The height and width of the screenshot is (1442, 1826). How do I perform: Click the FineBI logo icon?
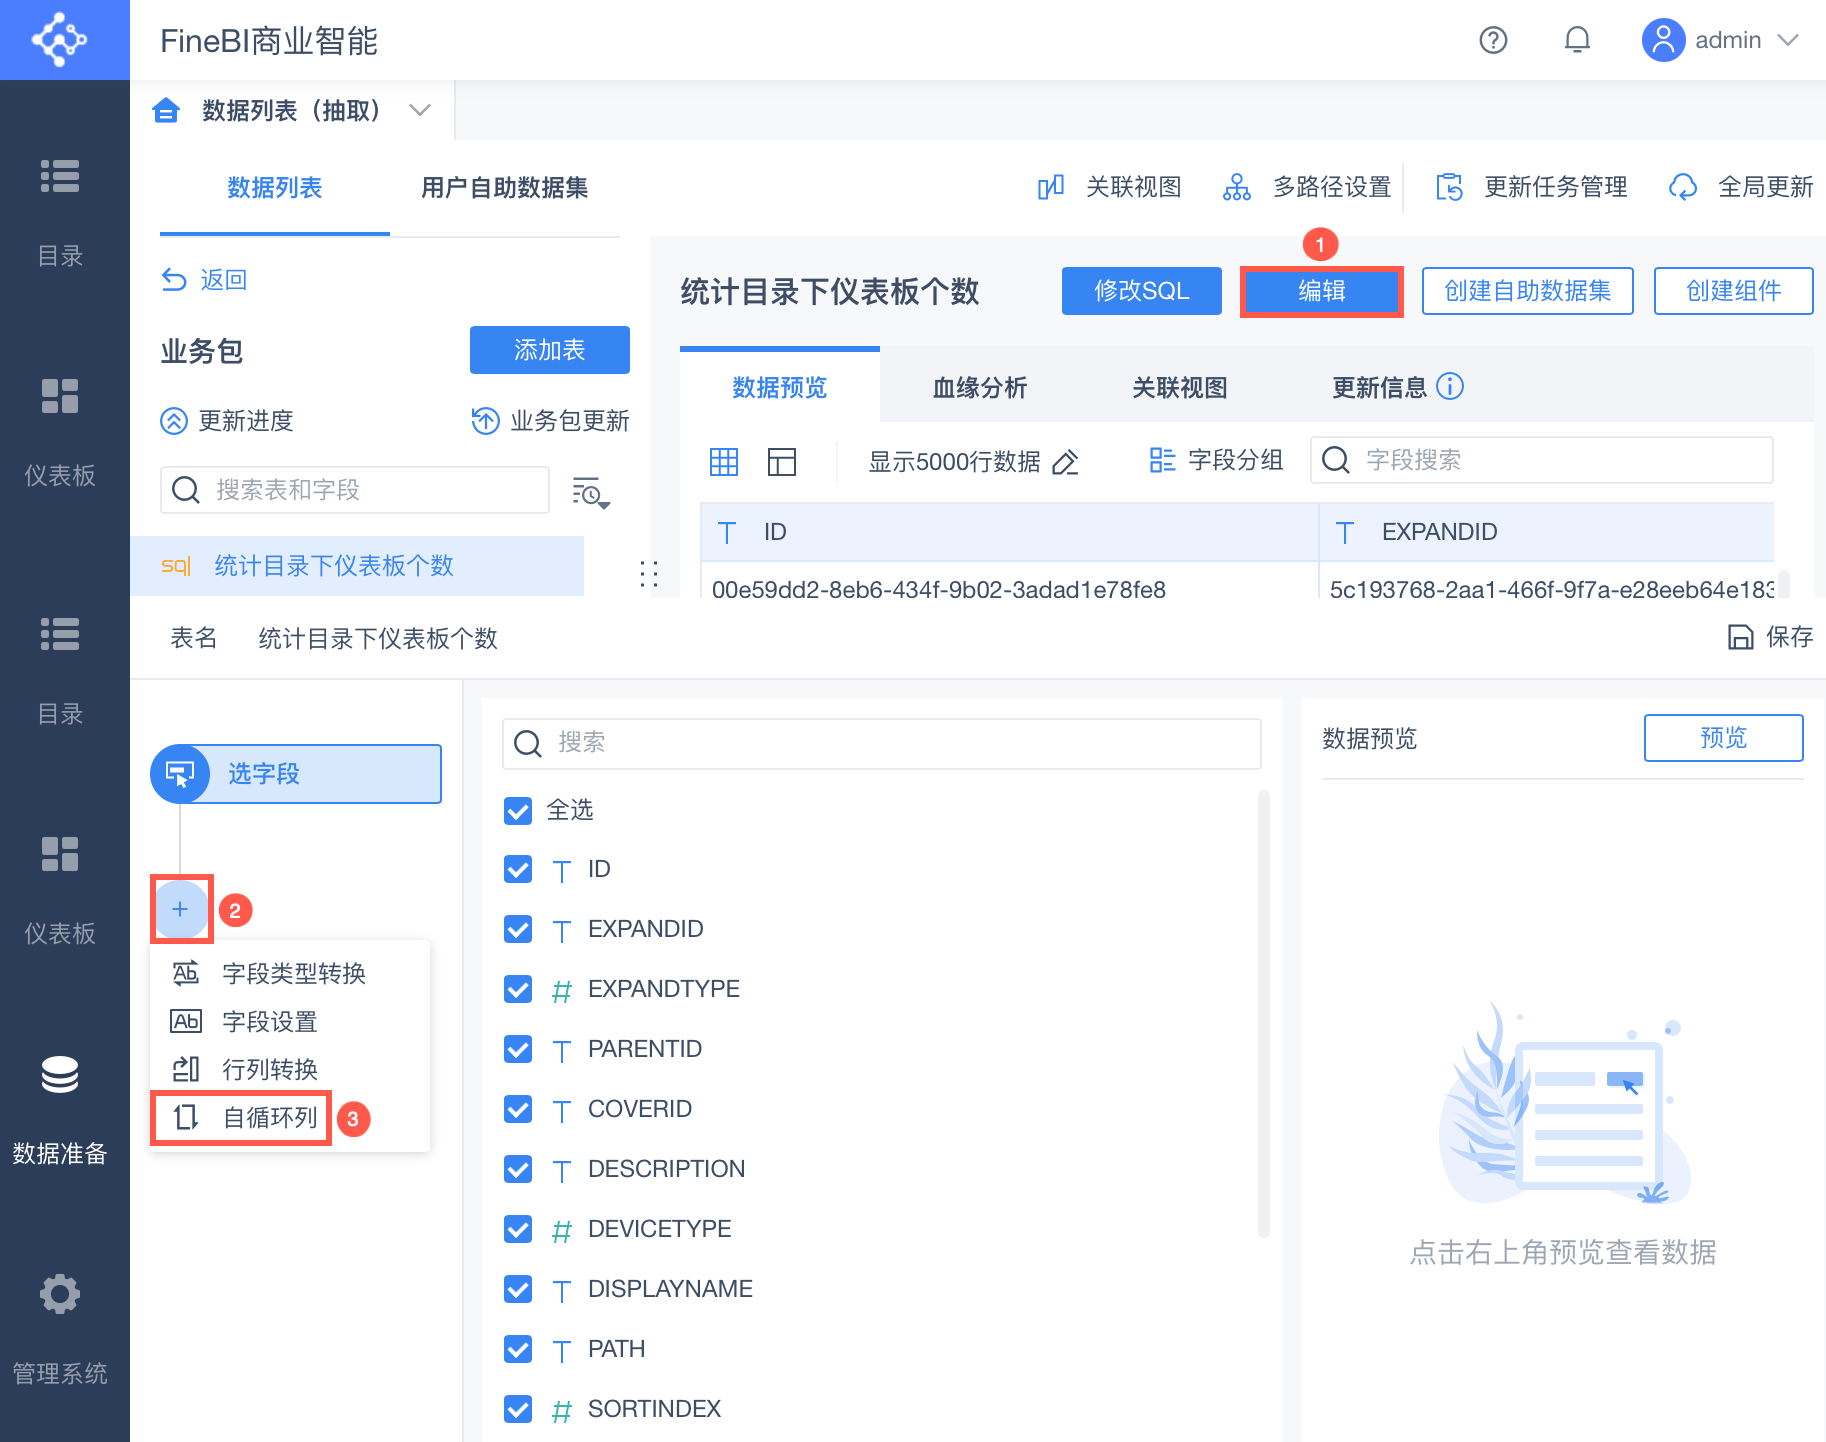tap(60, 40)
